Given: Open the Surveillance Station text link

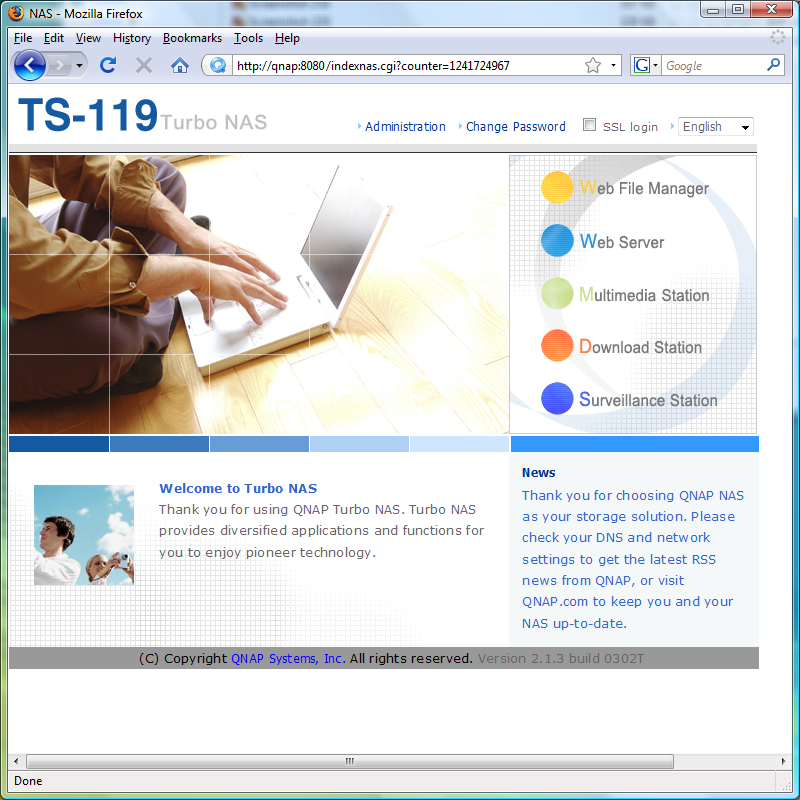Looking at the screenshot, I should coord(648,399).
